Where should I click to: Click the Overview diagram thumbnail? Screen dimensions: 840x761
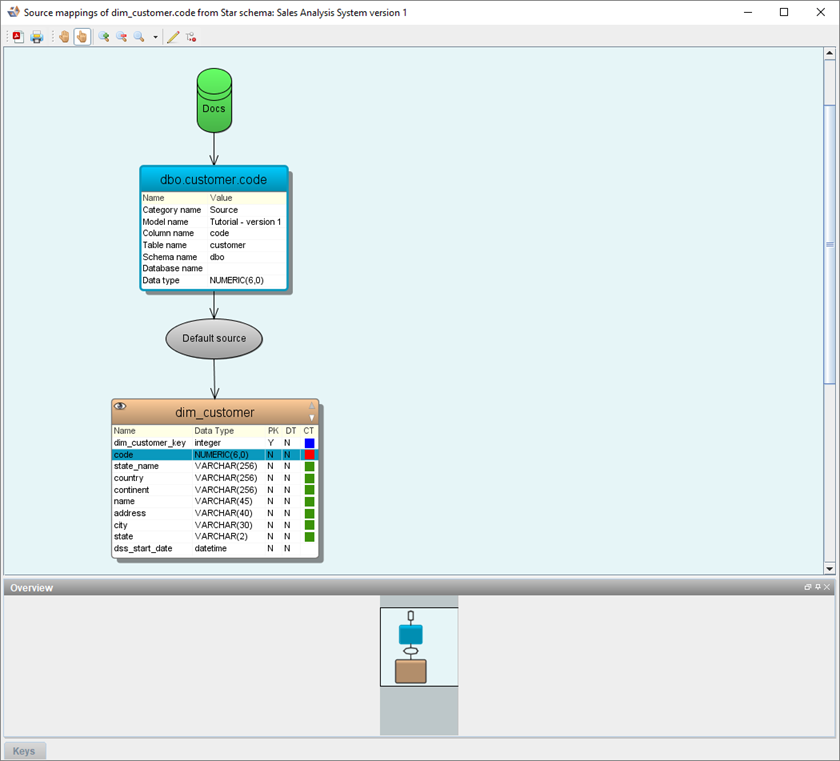point(419,647)
